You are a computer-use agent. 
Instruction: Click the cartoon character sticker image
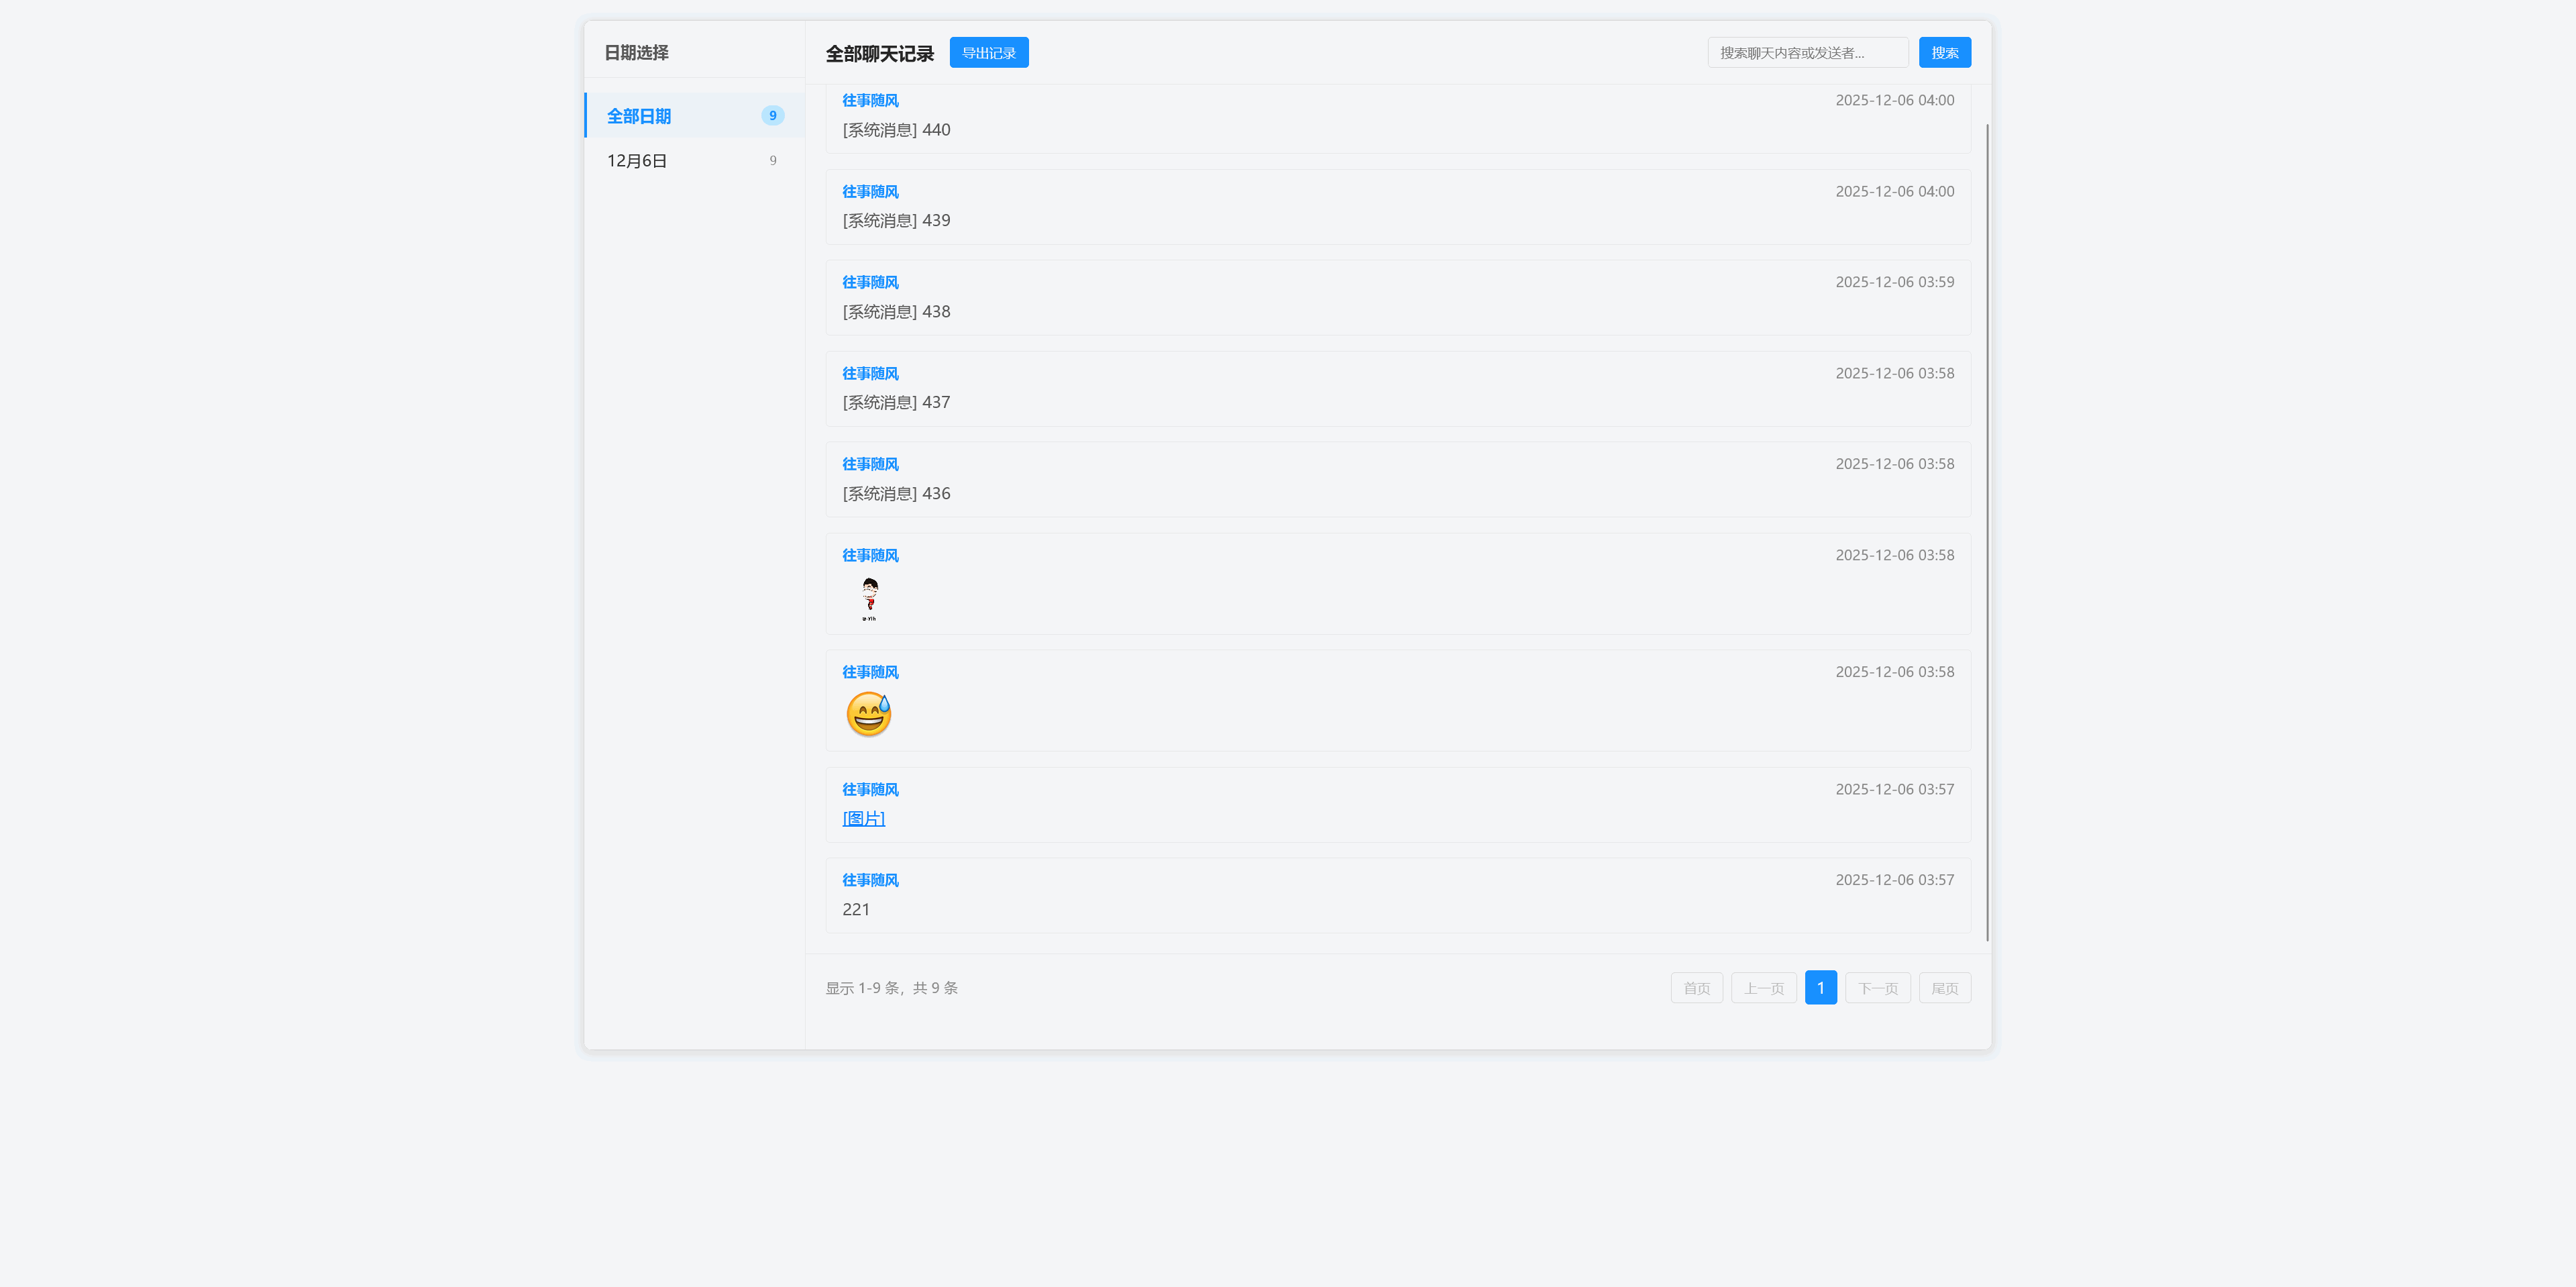click(869, 597)
